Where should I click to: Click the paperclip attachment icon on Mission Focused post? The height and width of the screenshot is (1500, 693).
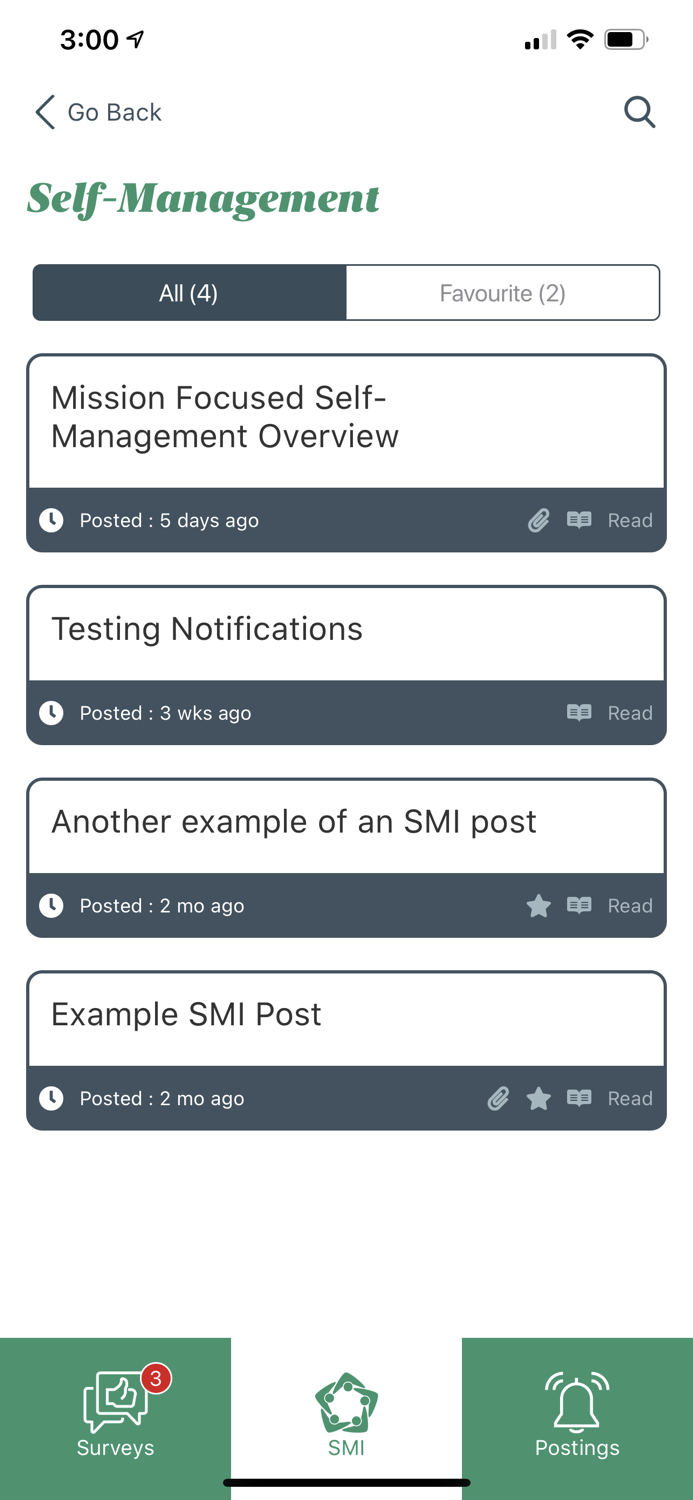538,520
